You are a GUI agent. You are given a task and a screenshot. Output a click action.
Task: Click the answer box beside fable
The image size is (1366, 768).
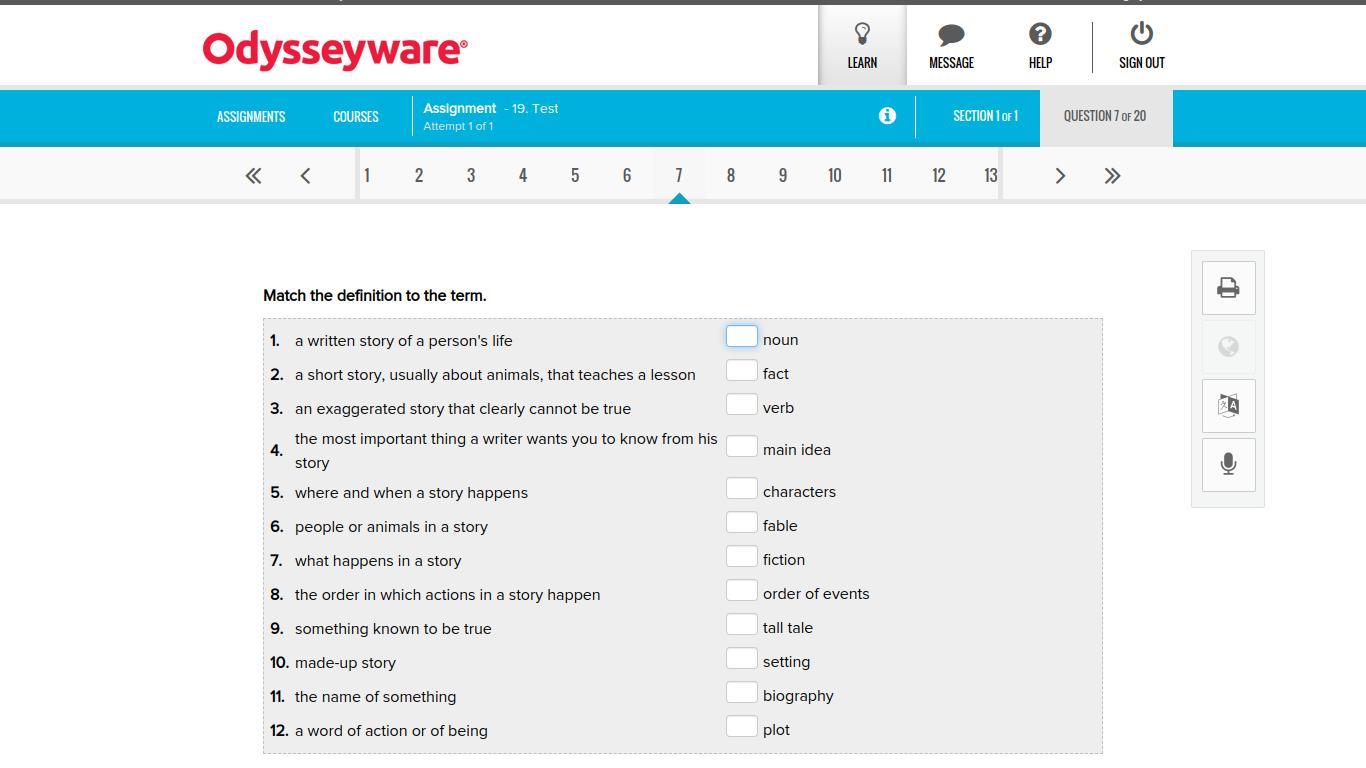741,523
